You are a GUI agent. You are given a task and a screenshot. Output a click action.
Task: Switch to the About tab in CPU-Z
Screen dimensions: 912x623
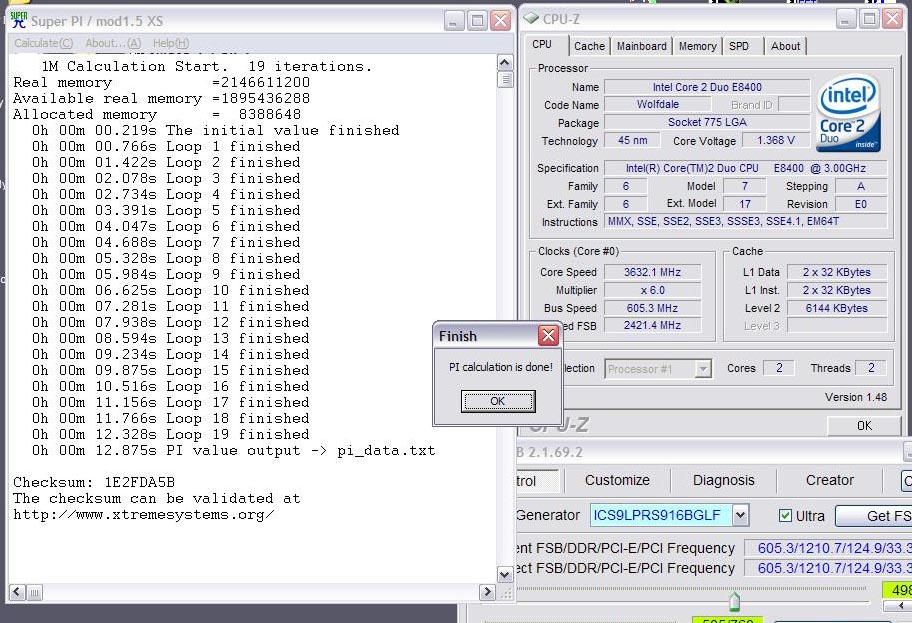(x=785, y=46)
